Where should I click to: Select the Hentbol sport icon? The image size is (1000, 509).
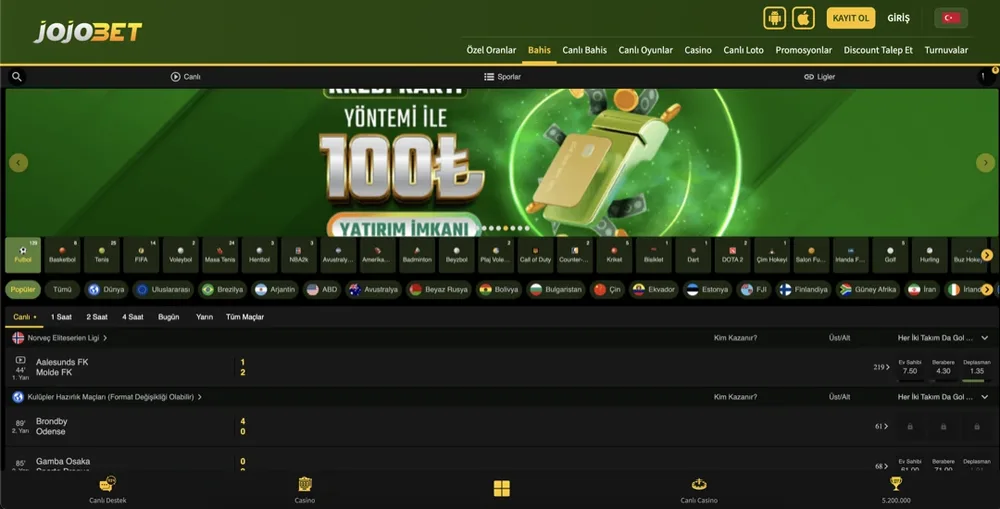[260, 254]
